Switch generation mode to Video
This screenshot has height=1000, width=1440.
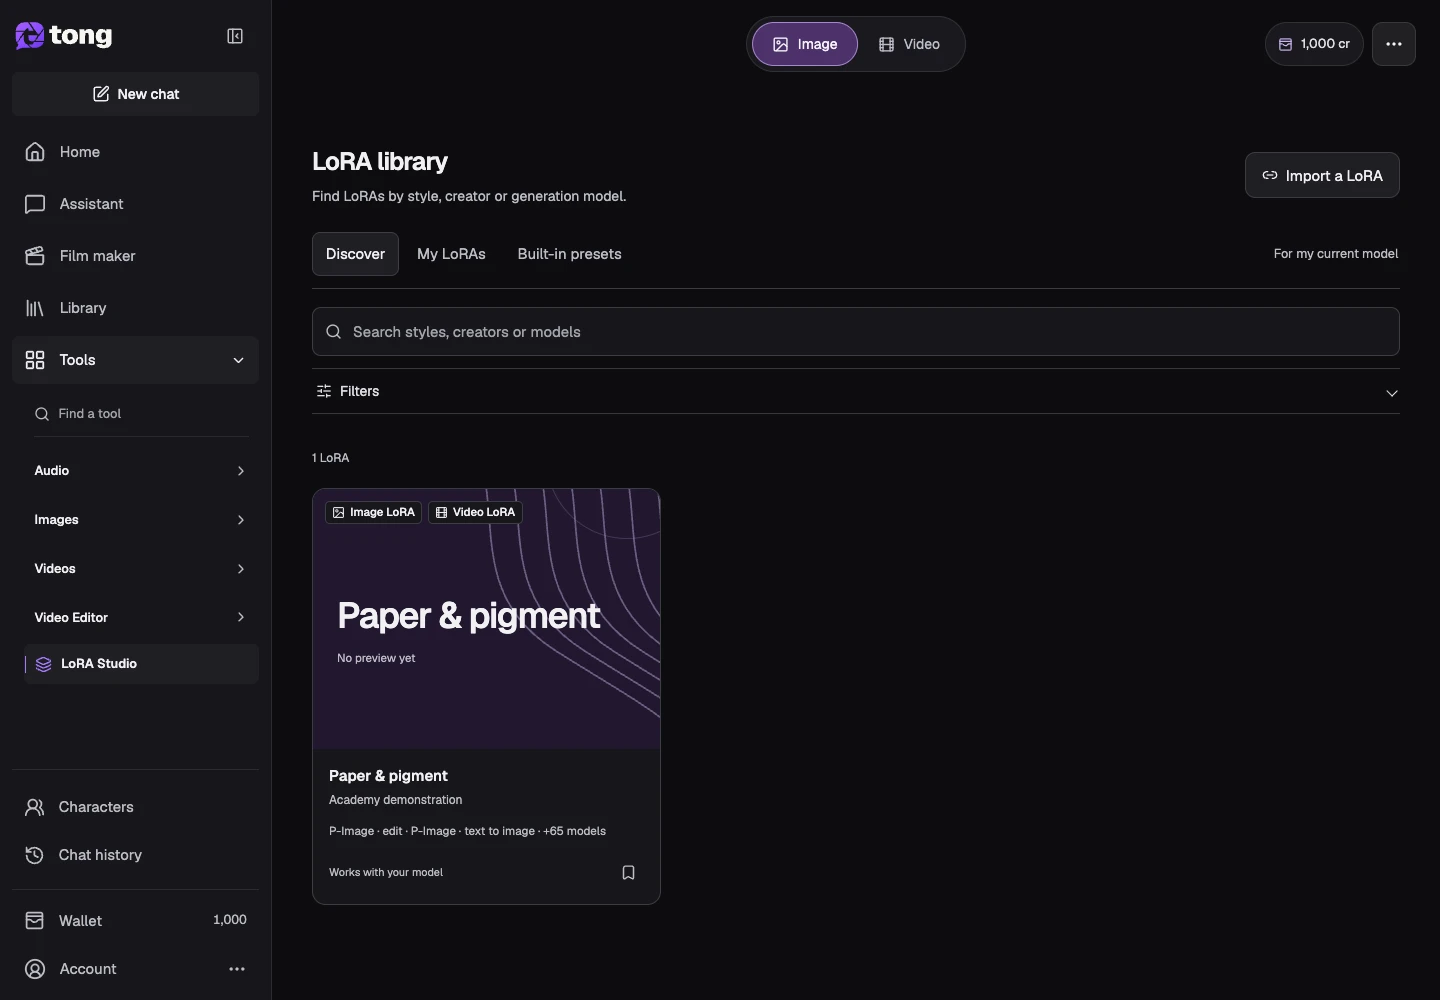[909, 44]
